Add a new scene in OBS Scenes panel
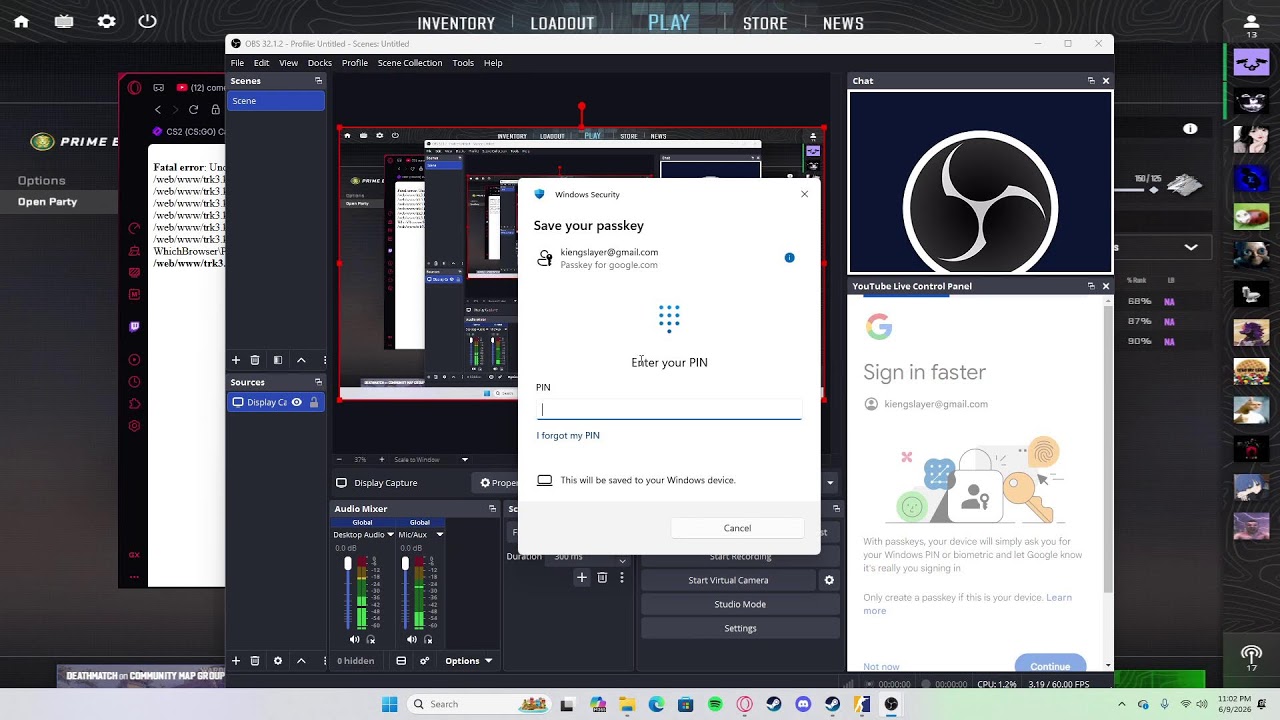Viewport: 1280px width, 720px height. (236, 360)
